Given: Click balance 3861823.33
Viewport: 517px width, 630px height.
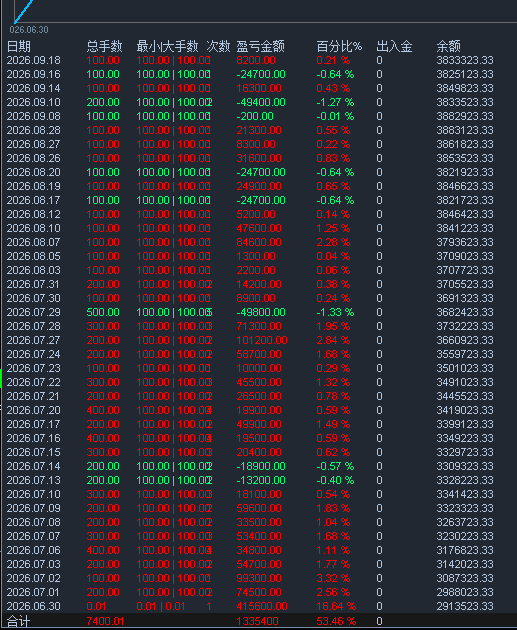Looking at the screenshot, I should [x=465, y=144].
